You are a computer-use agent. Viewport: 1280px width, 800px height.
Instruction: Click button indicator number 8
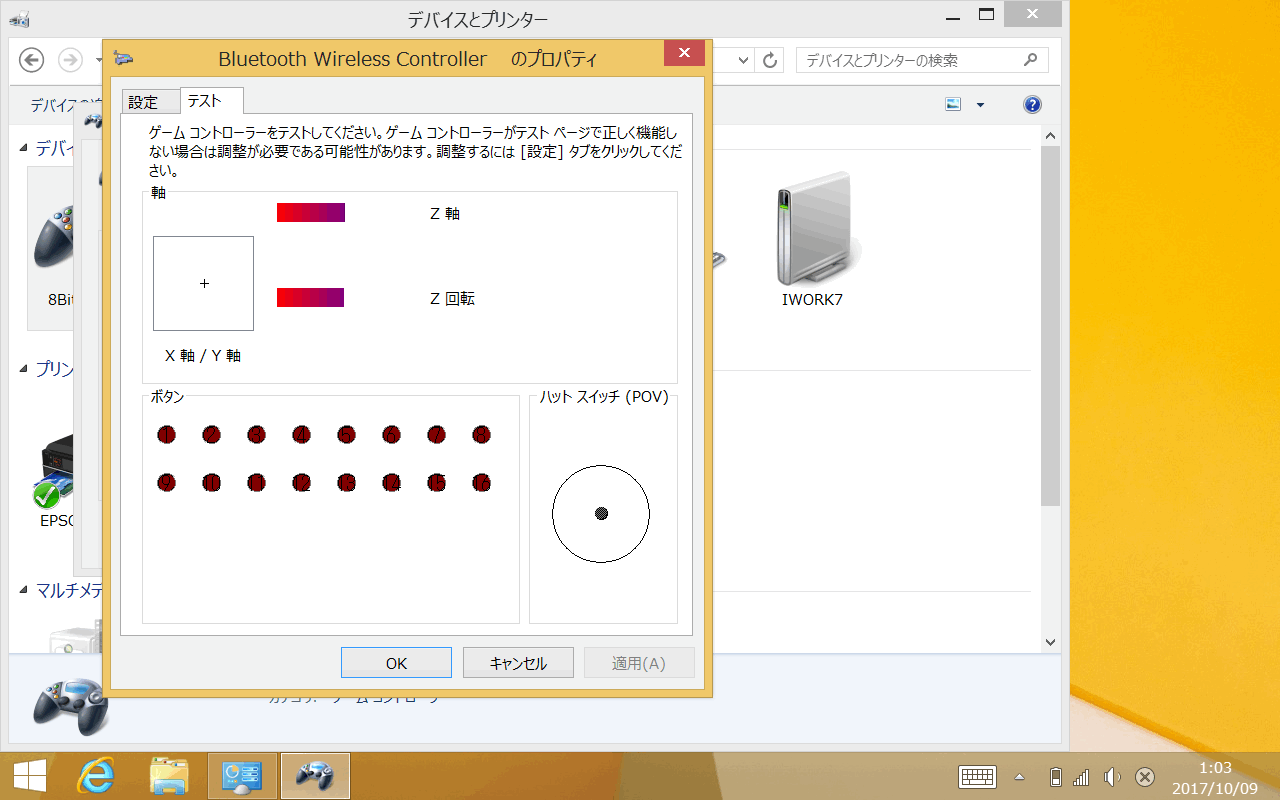click(x=481, y=434)
